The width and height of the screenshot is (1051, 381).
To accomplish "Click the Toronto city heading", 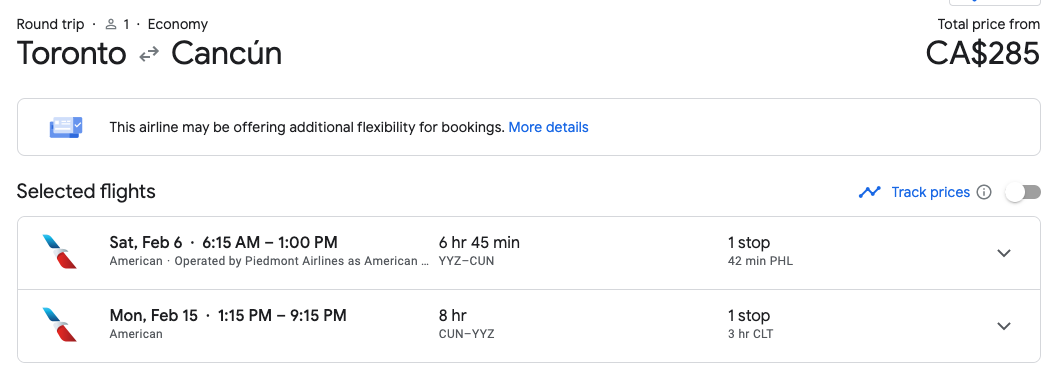I will [72, 54].
